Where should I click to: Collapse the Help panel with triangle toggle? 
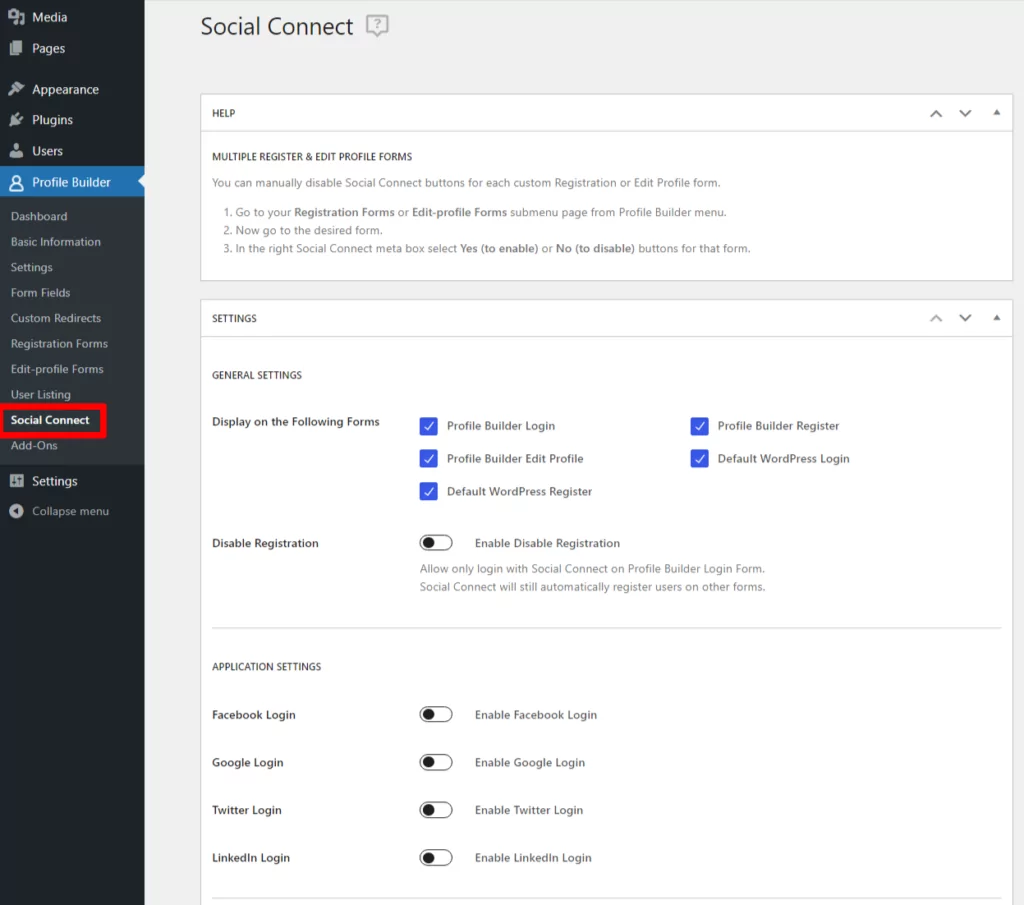[x=997, y=112]
